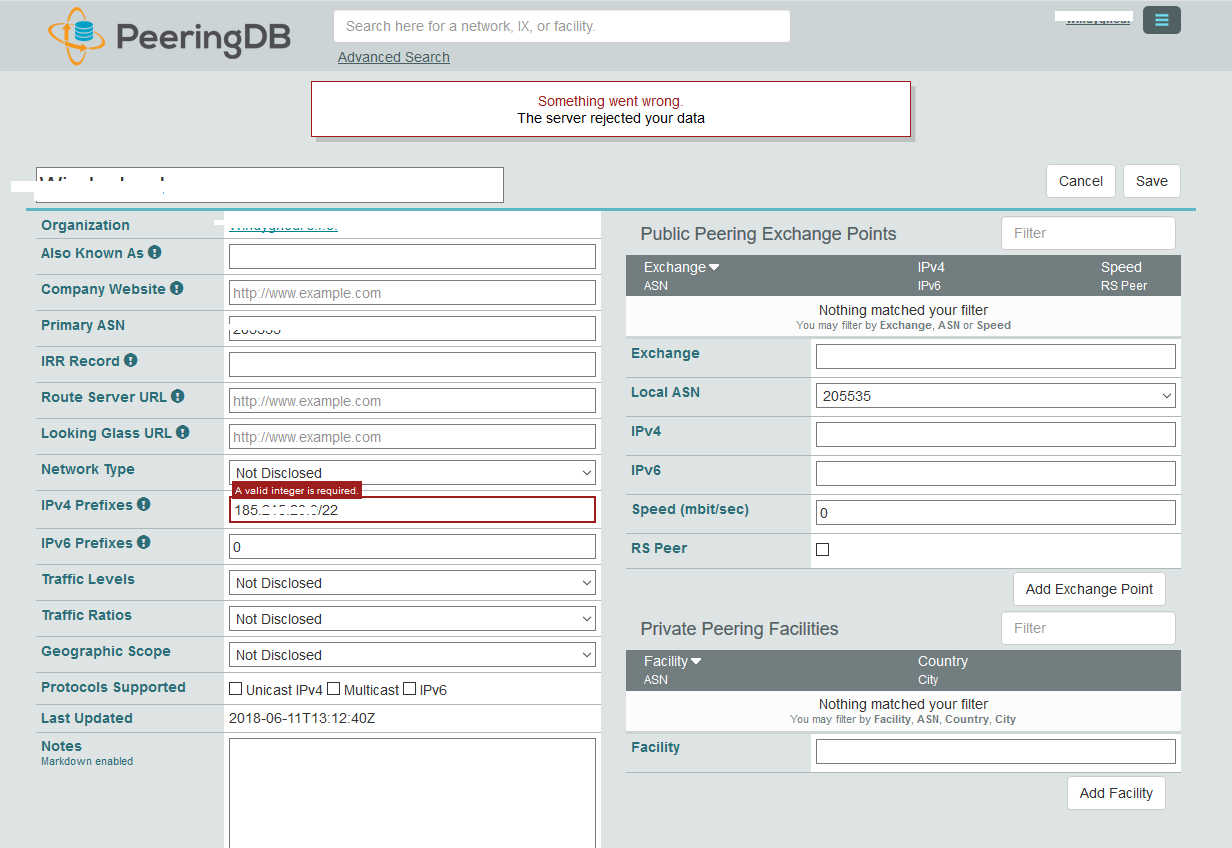This screenshot has height=848, width=1232.
Task: Enable IPv6 protocol checkbox
Action: coord(410,689)
